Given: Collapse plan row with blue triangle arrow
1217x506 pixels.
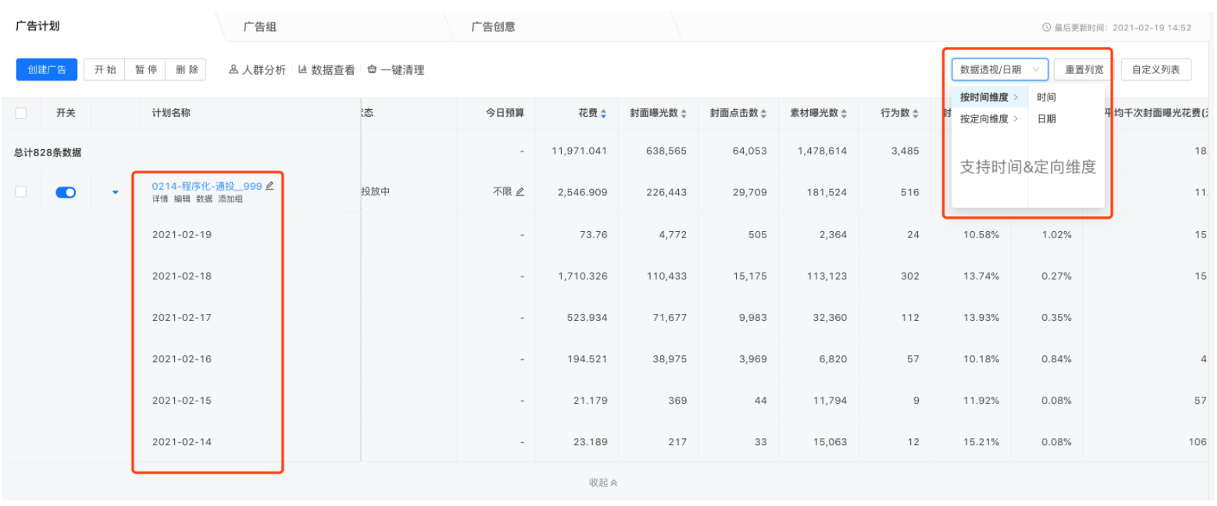Looking at the screenshot, I should pos(115,192).
